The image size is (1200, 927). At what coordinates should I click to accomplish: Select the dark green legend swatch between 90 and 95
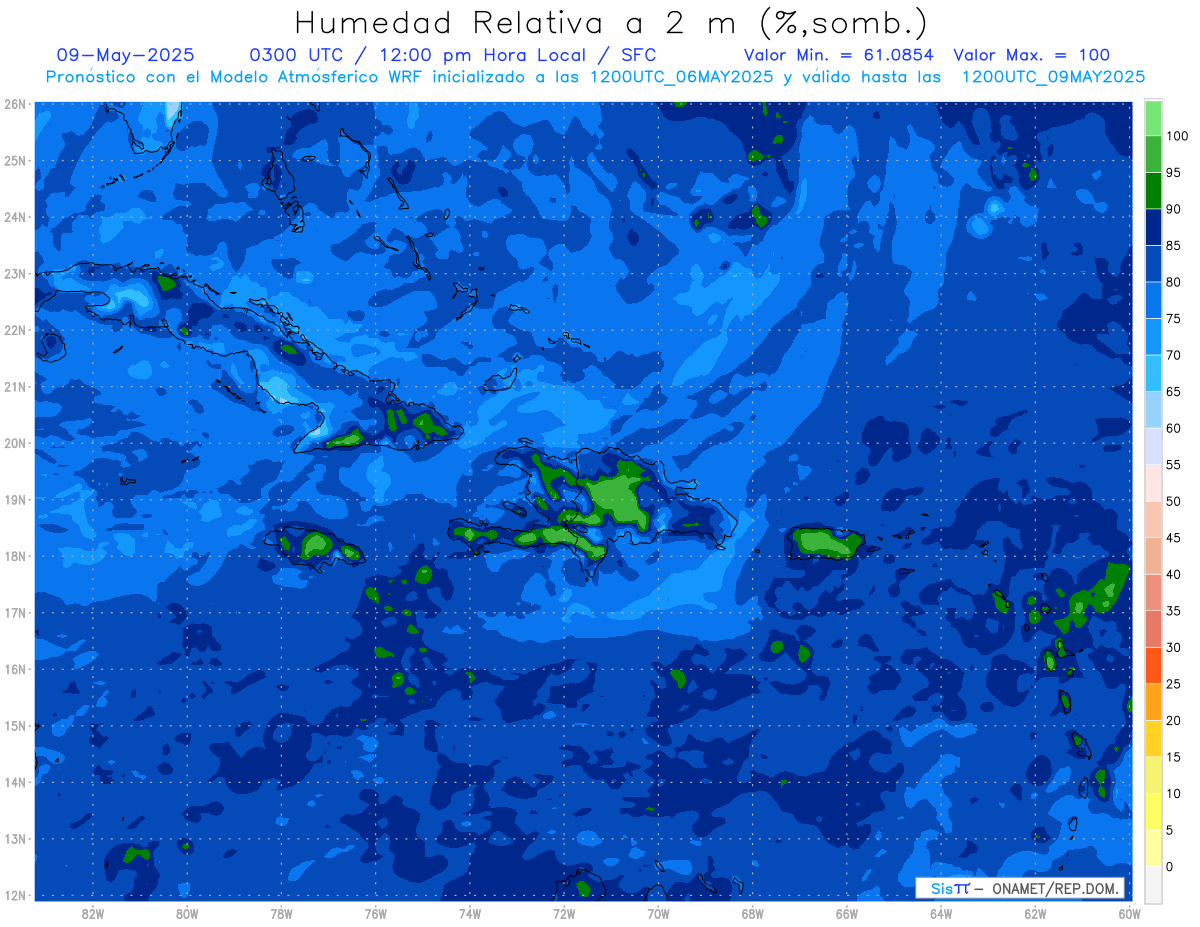tap(1153, 191)
